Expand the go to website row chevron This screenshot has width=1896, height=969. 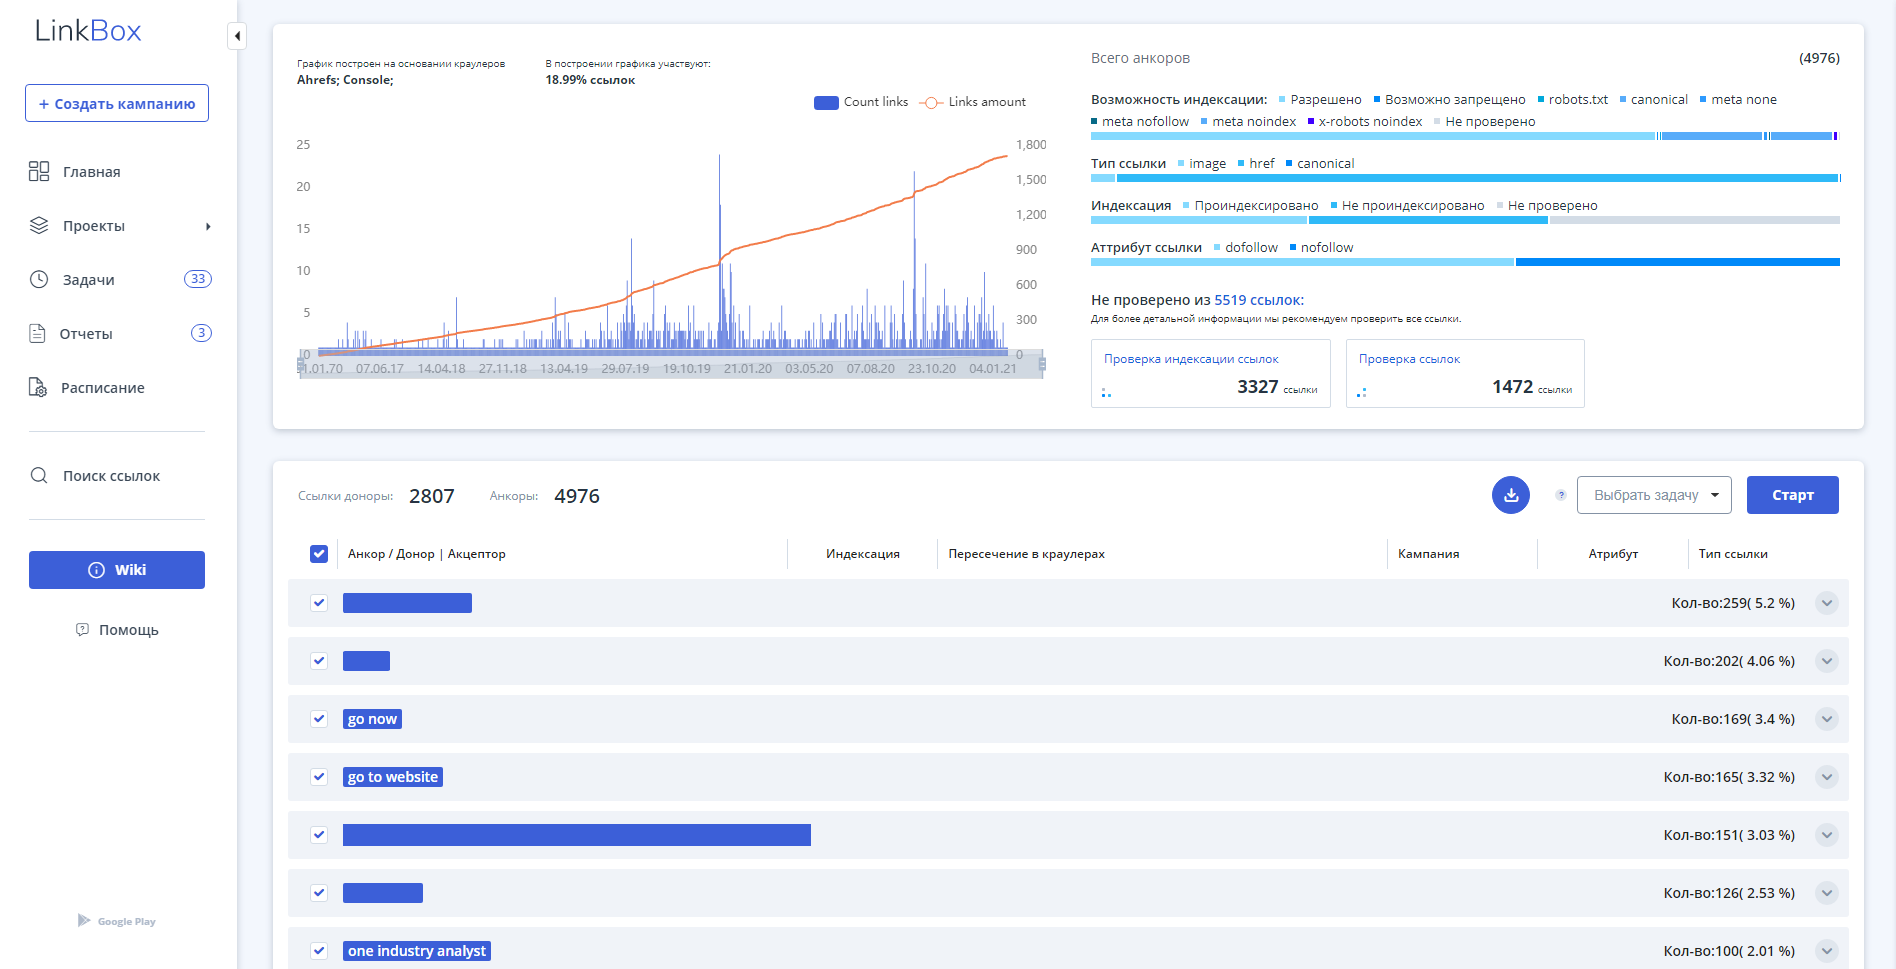coord(1827,777)
